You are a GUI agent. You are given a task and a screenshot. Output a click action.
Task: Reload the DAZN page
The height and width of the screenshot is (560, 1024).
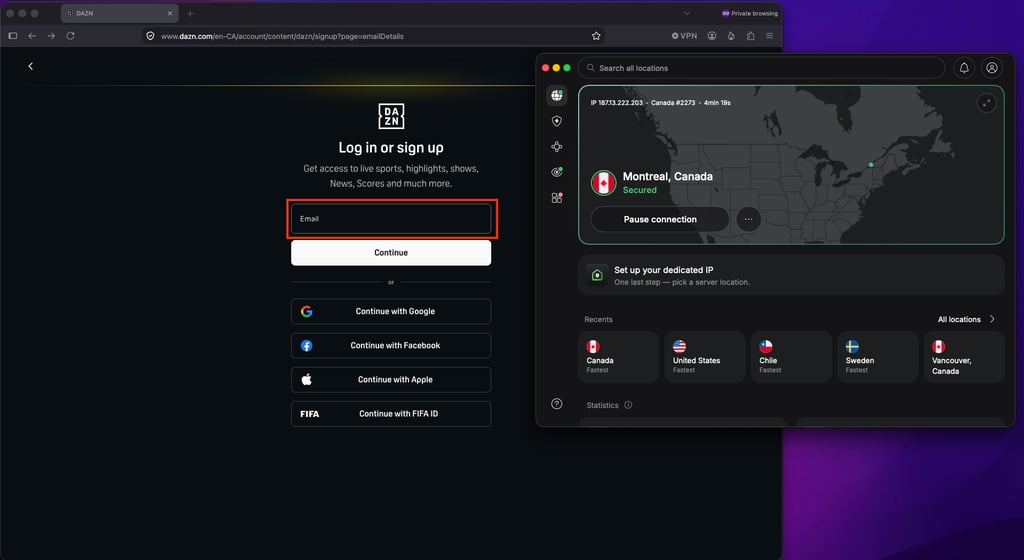[x=70, y=36]
